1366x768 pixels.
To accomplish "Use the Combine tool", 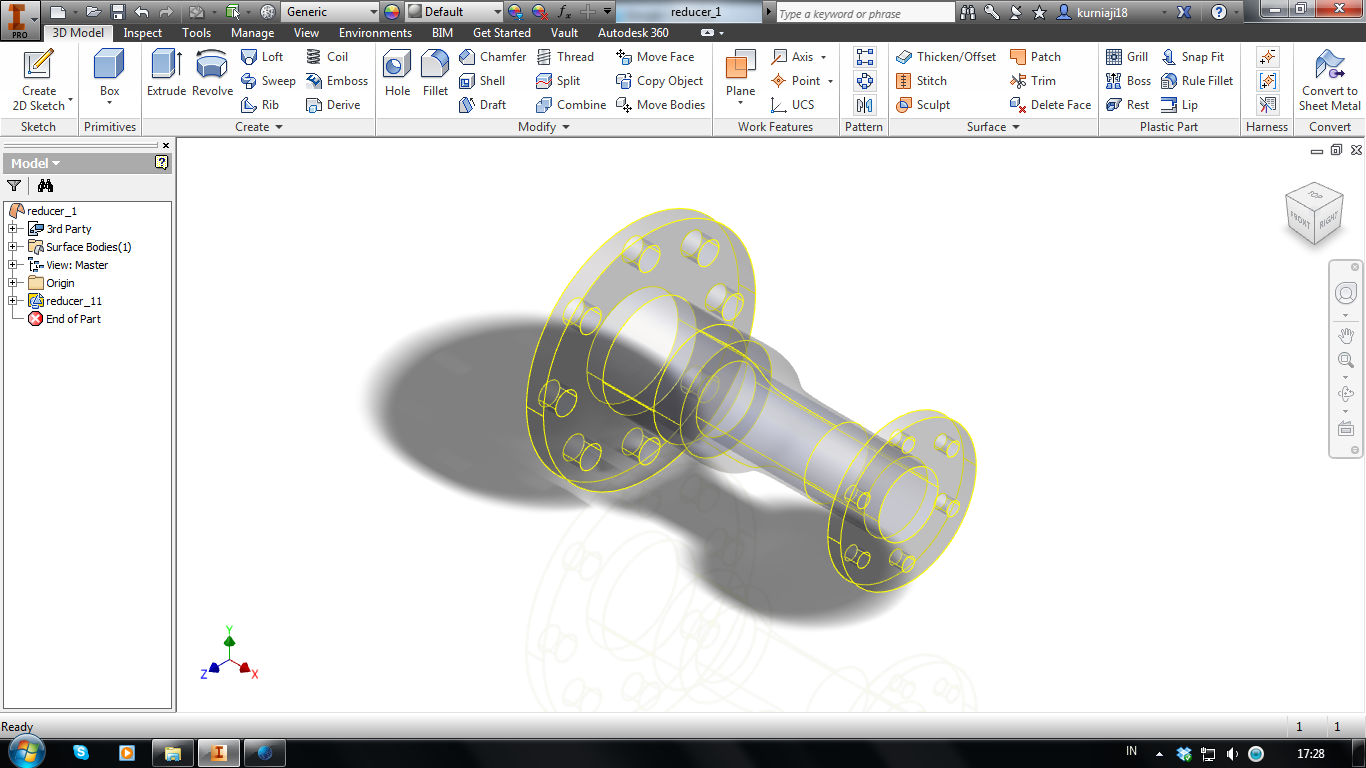I will point(571,105).
